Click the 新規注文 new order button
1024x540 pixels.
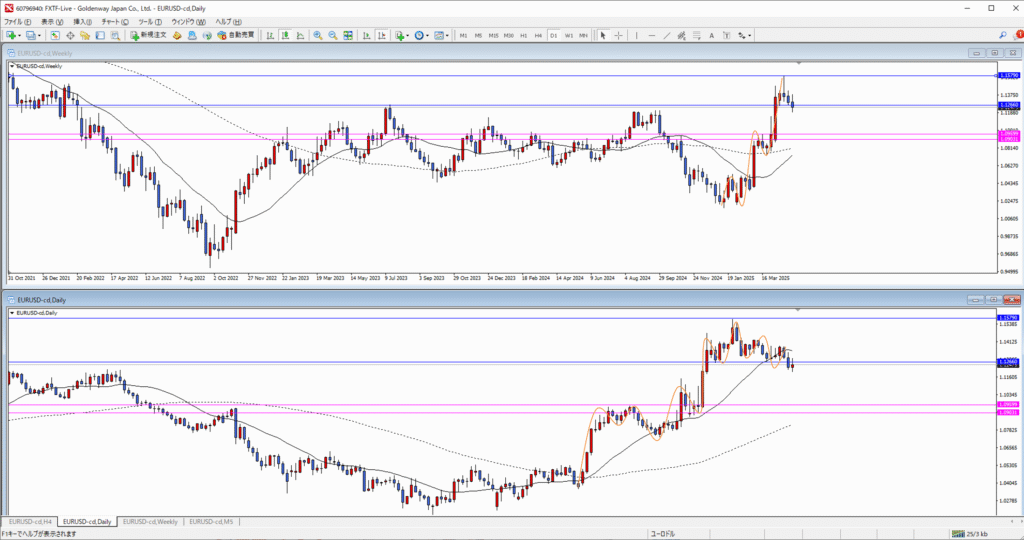point(148,35)
